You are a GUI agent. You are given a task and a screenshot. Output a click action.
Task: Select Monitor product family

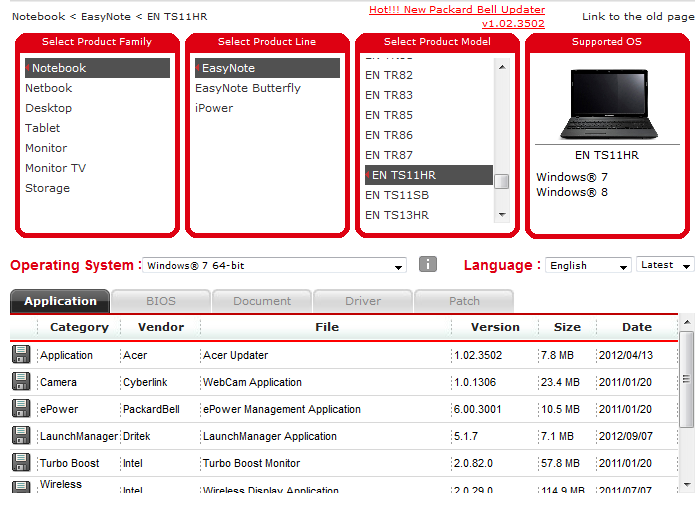[46, 148]
